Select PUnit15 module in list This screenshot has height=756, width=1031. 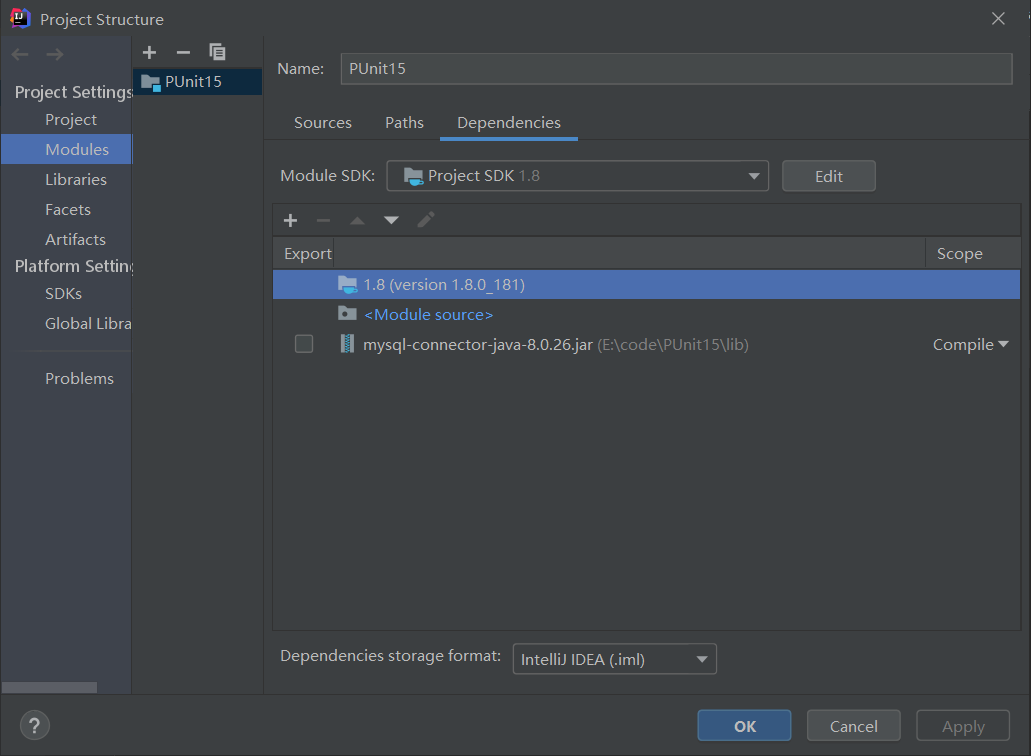(x=198, y=82)
